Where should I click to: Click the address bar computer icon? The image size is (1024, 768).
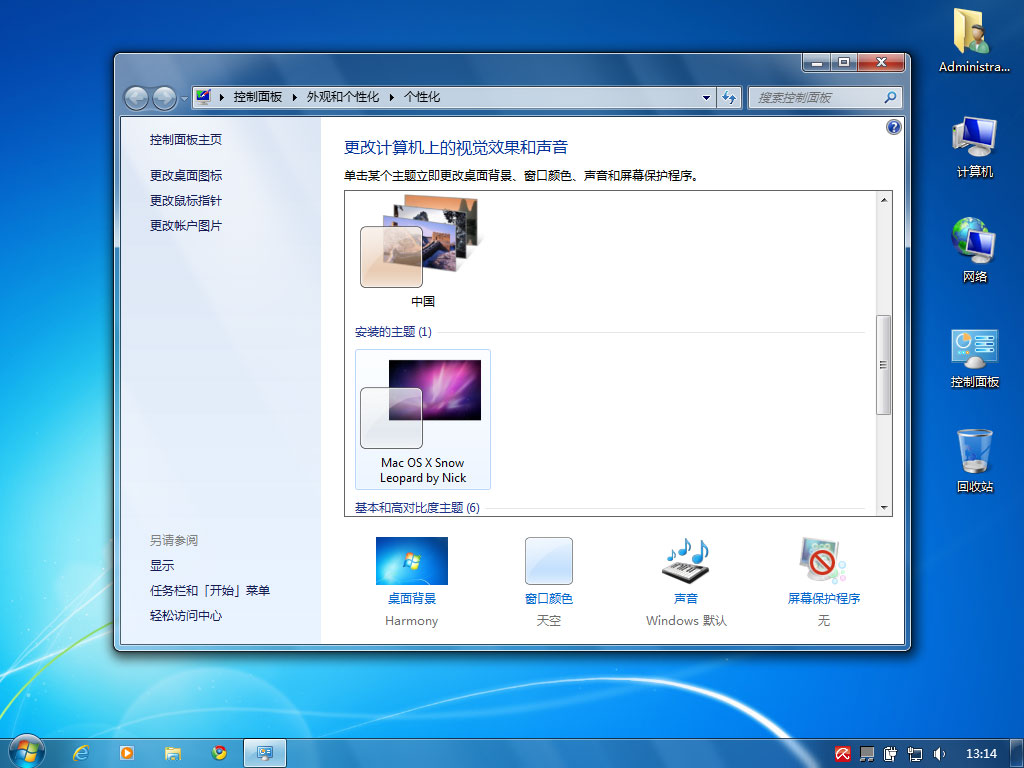click(x=203, y=97)
